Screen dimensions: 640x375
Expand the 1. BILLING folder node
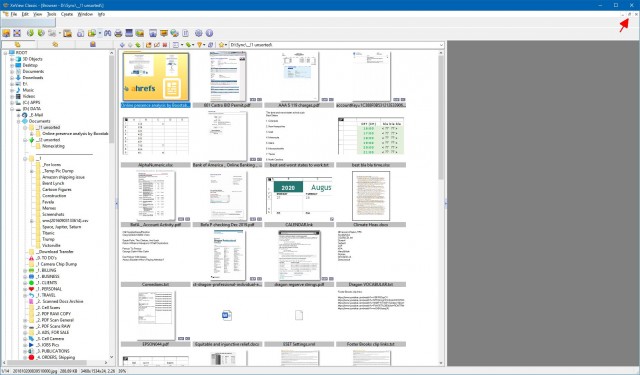(25, 271)
